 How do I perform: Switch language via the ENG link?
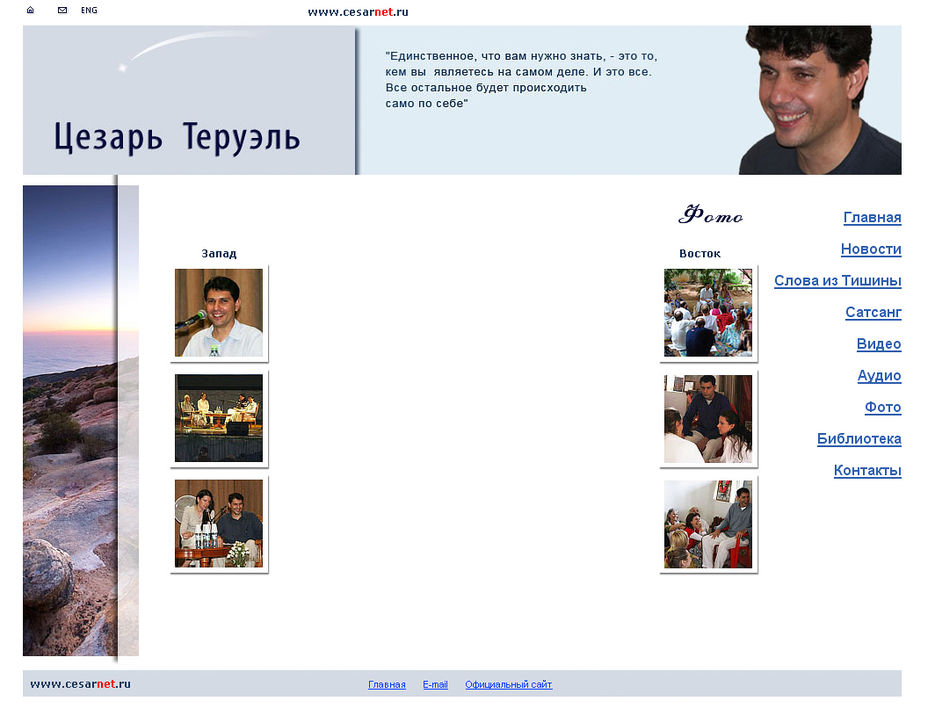[89, 10]
